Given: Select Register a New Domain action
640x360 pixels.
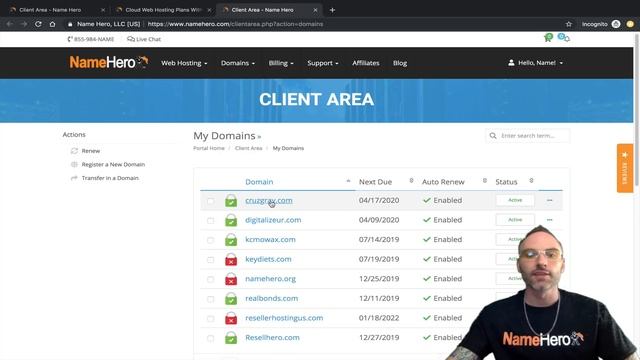Looking at the screenshot, I should [113, 164].
